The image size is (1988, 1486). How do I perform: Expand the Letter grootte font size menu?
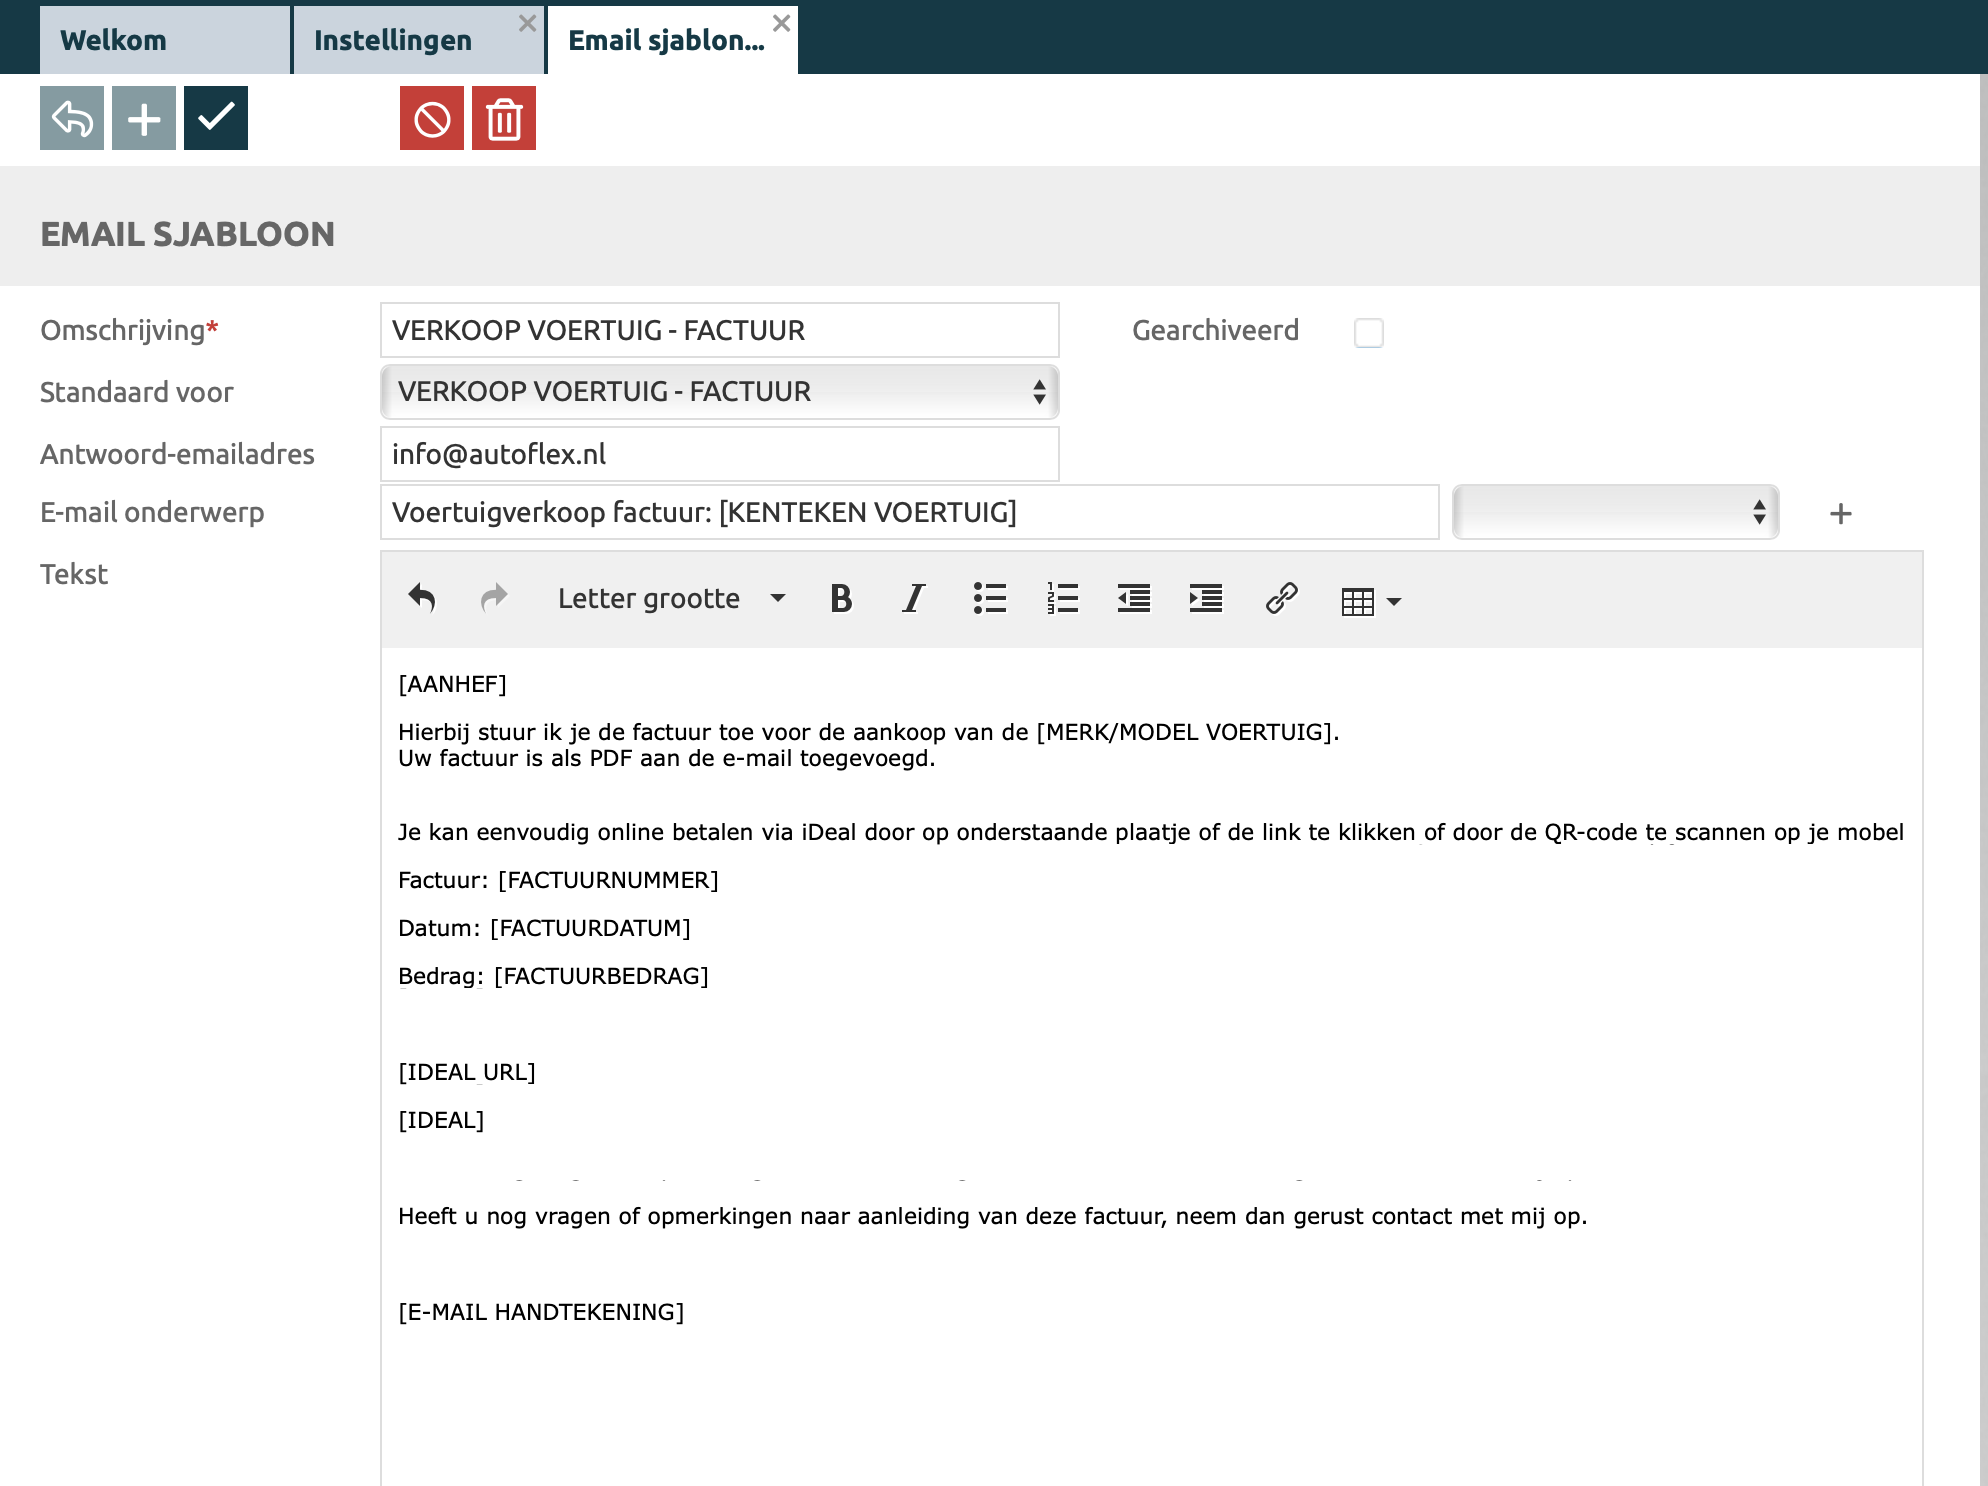pos(671,598)
